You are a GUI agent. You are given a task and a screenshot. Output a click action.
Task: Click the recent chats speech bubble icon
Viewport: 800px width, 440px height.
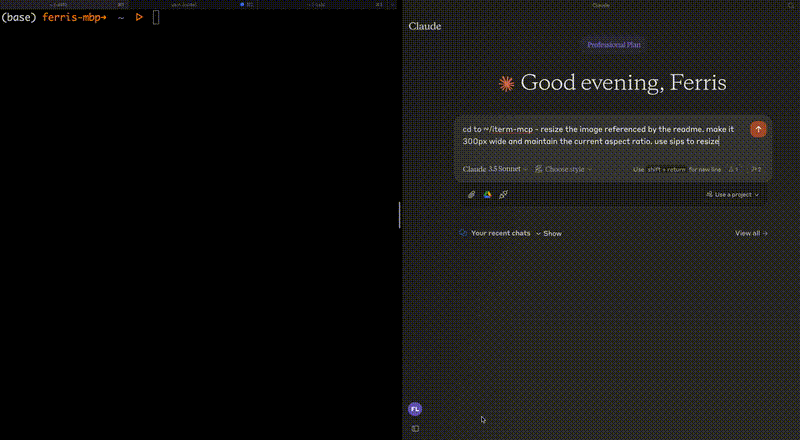pos(463,233)
